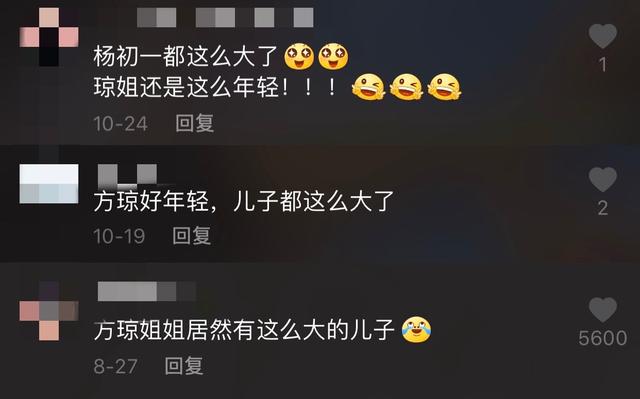Select the comment 方琼好年轻,儿子都这么大了

tap(244, 201)
